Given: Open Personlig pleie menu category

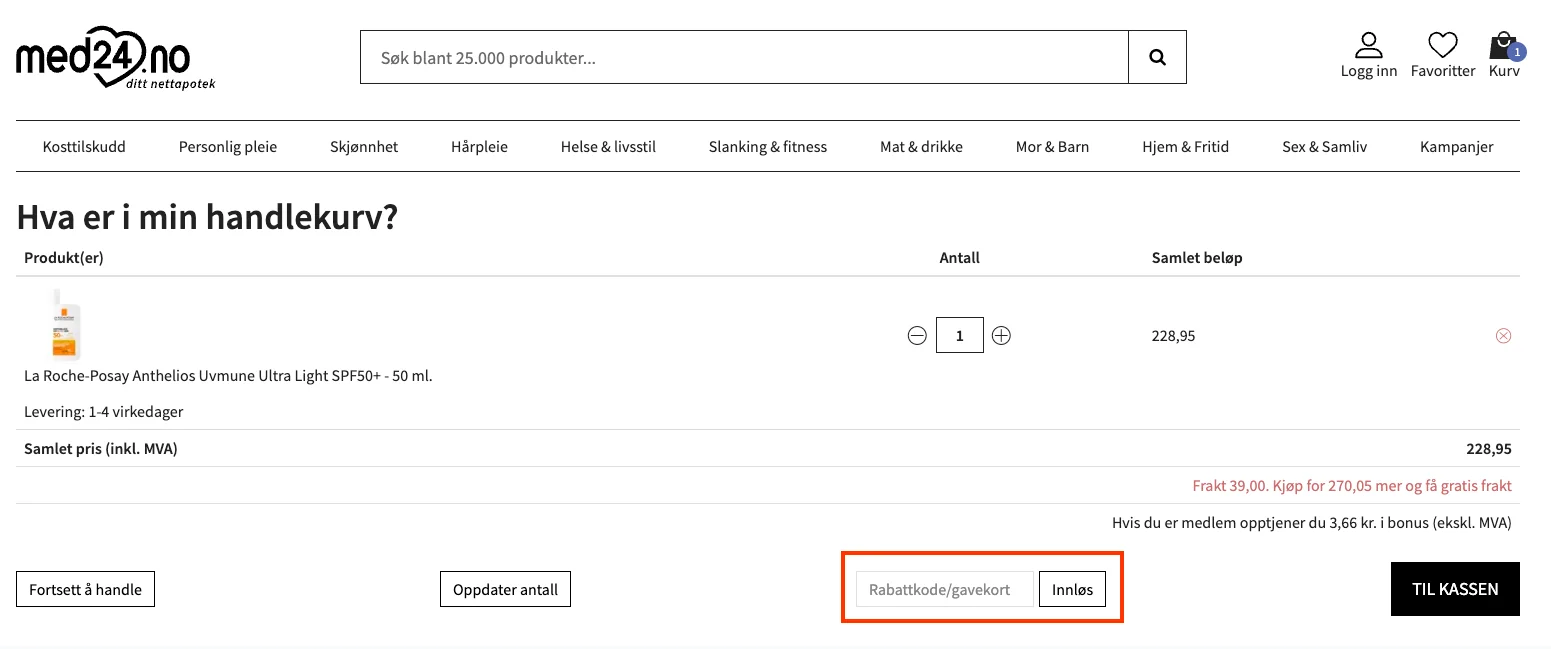Looking at the screenshot, I should [x=228, y=146].
